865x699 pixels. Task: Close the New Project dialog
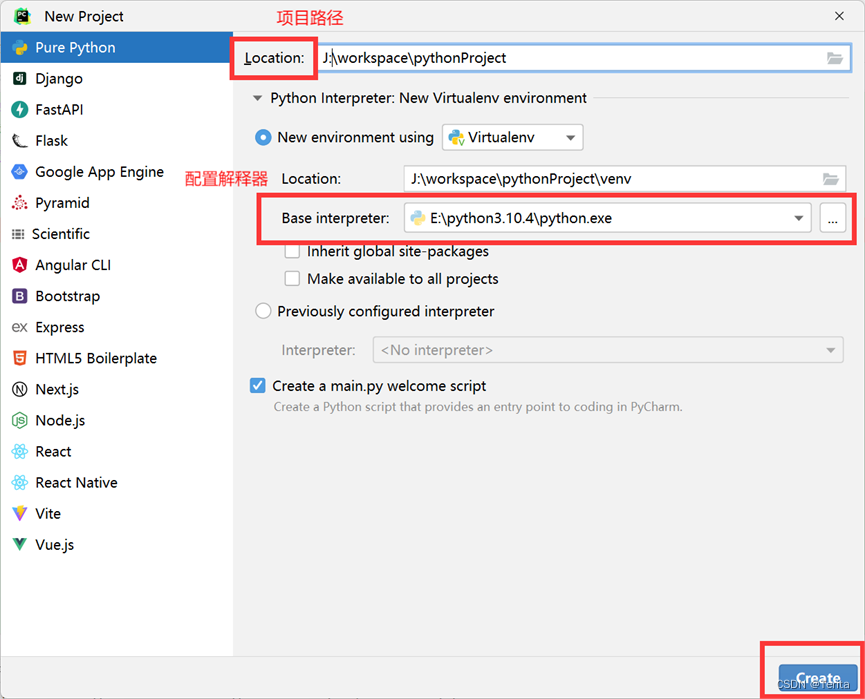(x=839, y=16)
